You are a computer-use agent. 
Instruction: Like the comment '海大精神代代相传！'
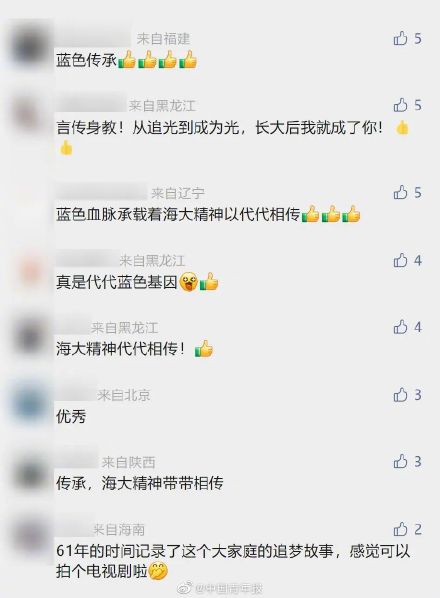[400, 327]
